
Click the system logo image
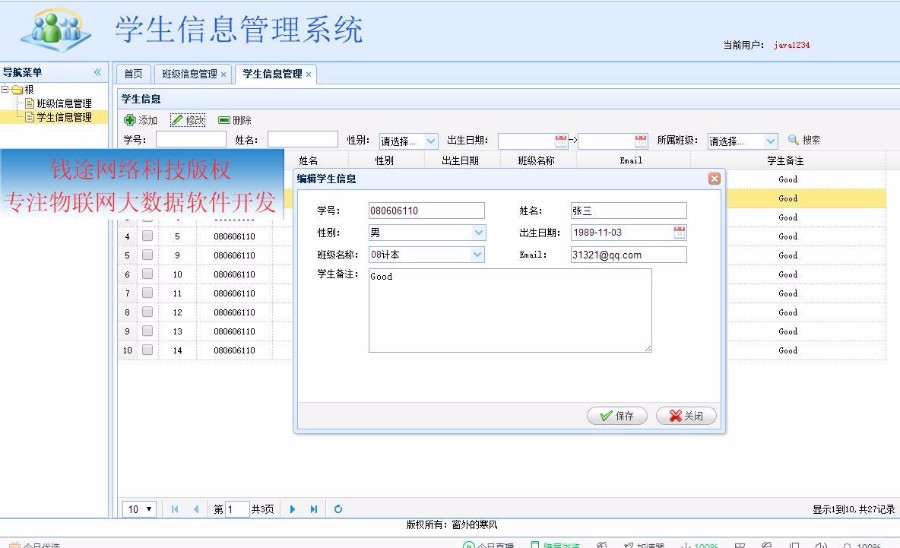(x=56, y=30)
